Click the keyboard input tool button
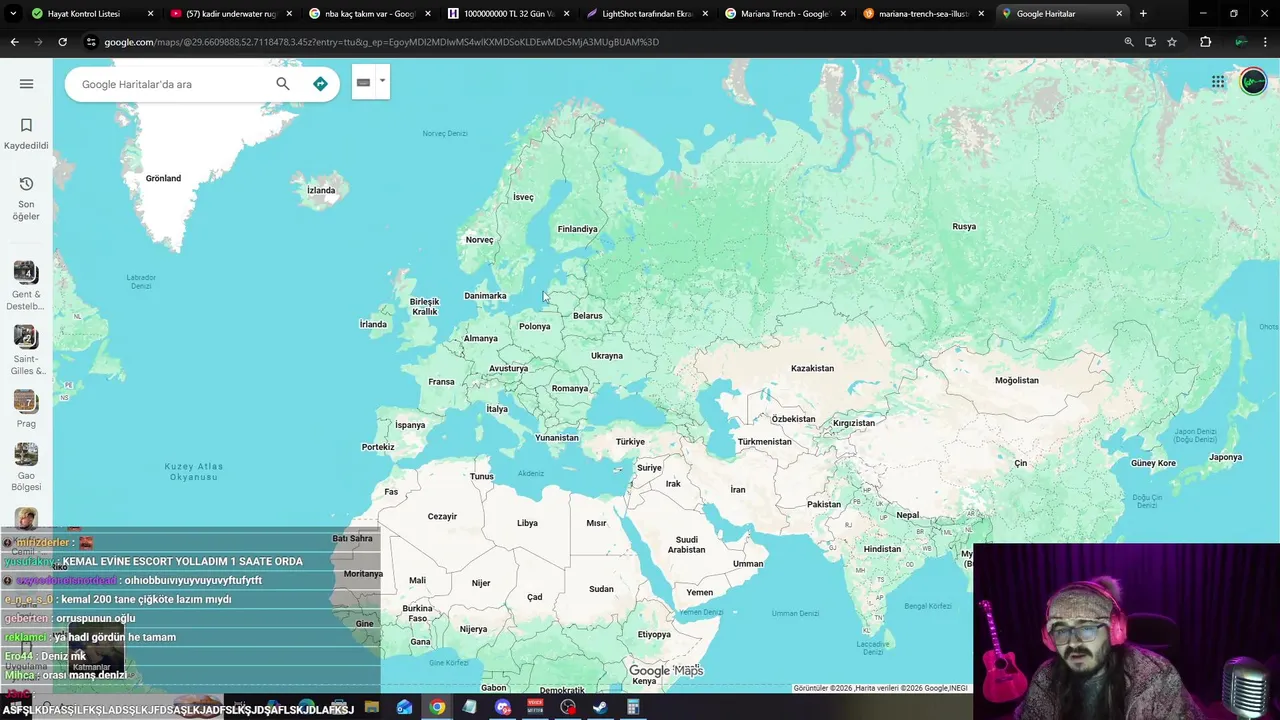This screenshot has height=720, width=1280. point(363,83)
